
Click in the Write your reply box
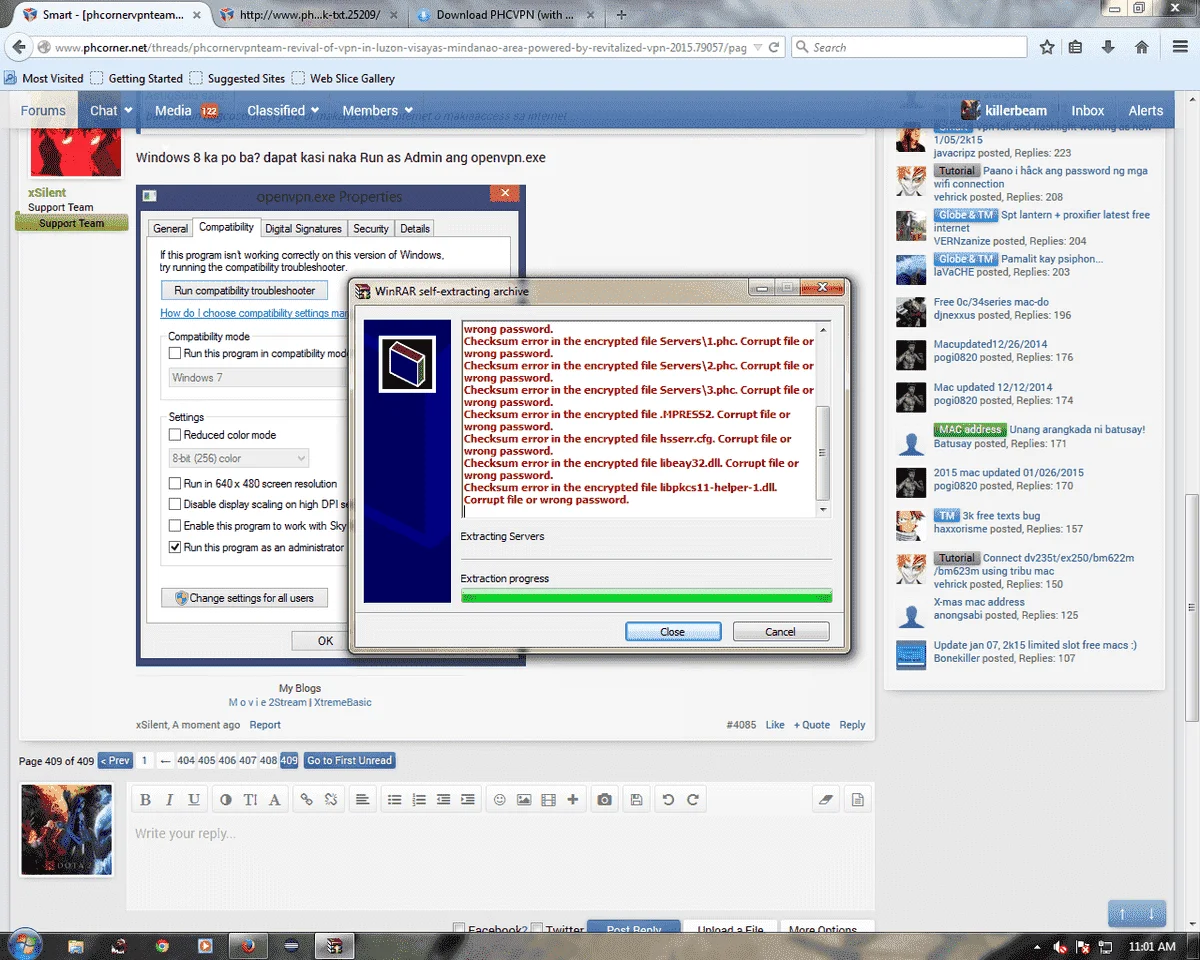point(503,860)
